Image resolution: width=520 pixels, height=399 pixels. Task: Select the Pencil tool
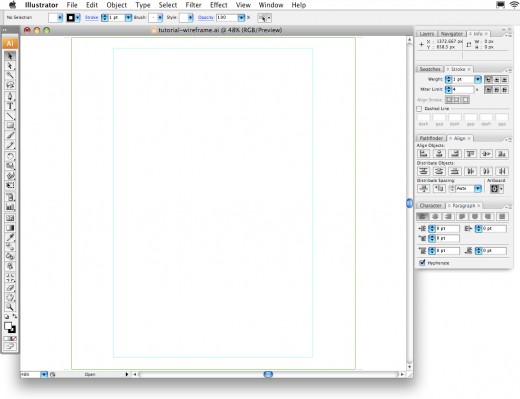pos(10,145)
